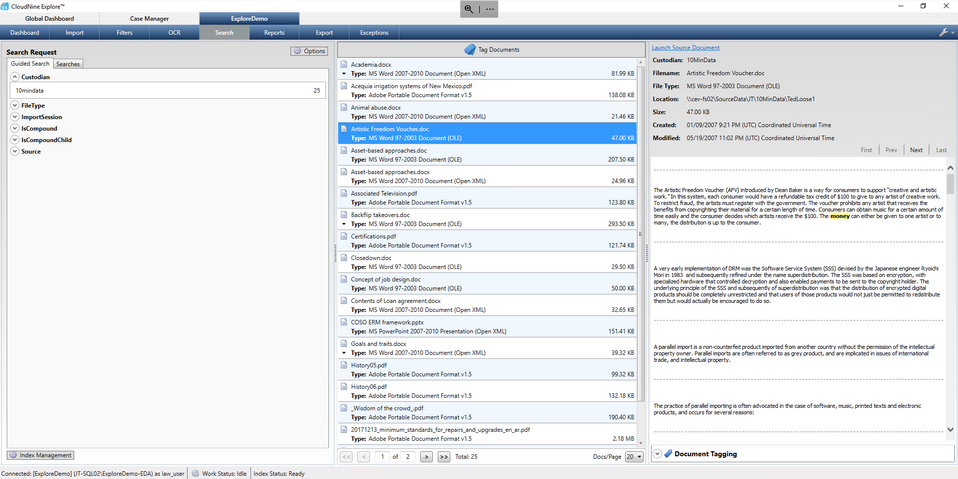The height and width of the screenshot is (479, 958).
Task: Expand the Document Tagging section
Action: click(657, 453)
